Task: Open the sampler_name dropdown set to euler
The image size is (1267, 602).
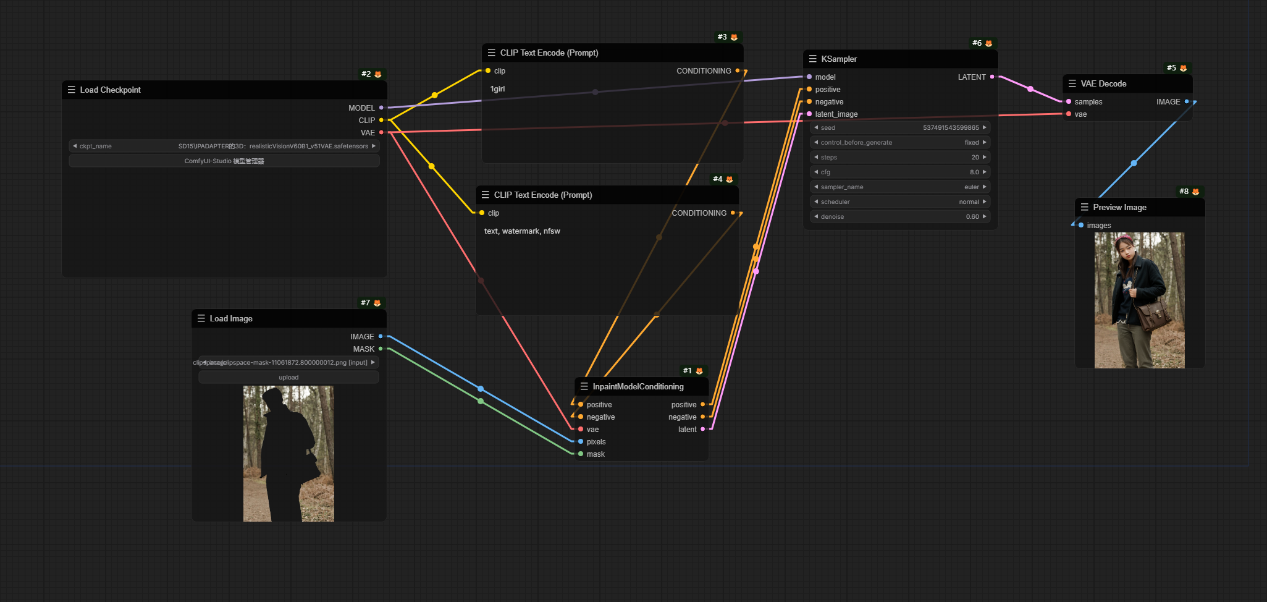Action: tap(899, 187)
